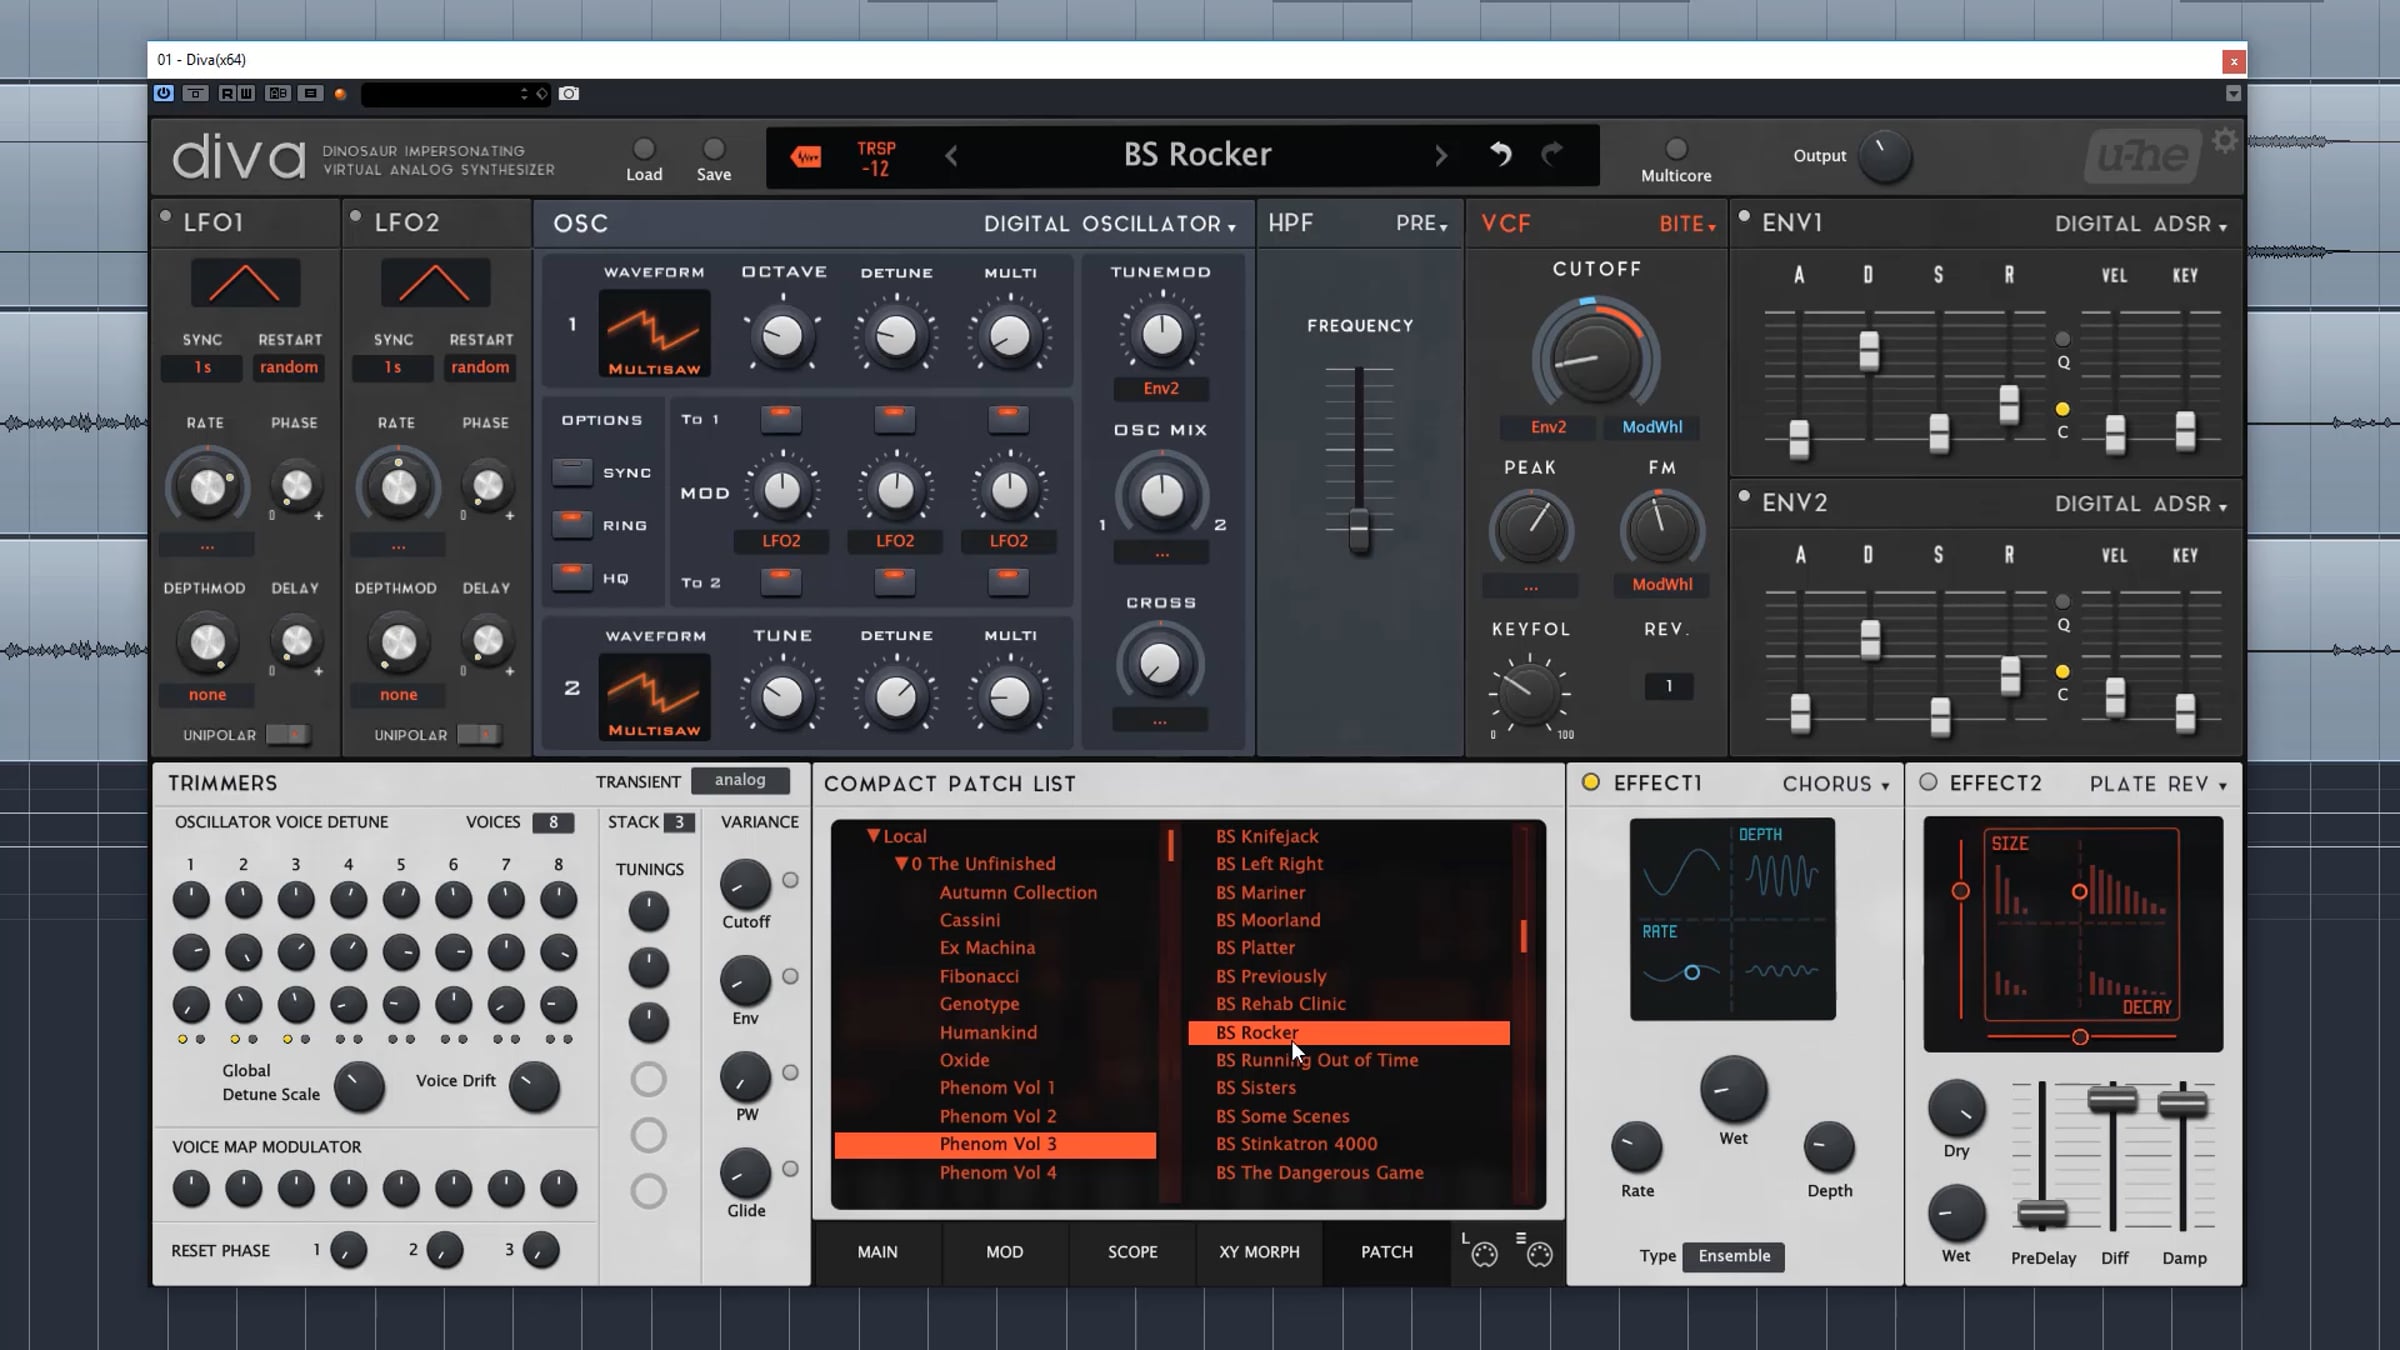Open EFFECT1 Chorus type dropdown
The image size is (2400, 1350).
[x=1836, y=784]
